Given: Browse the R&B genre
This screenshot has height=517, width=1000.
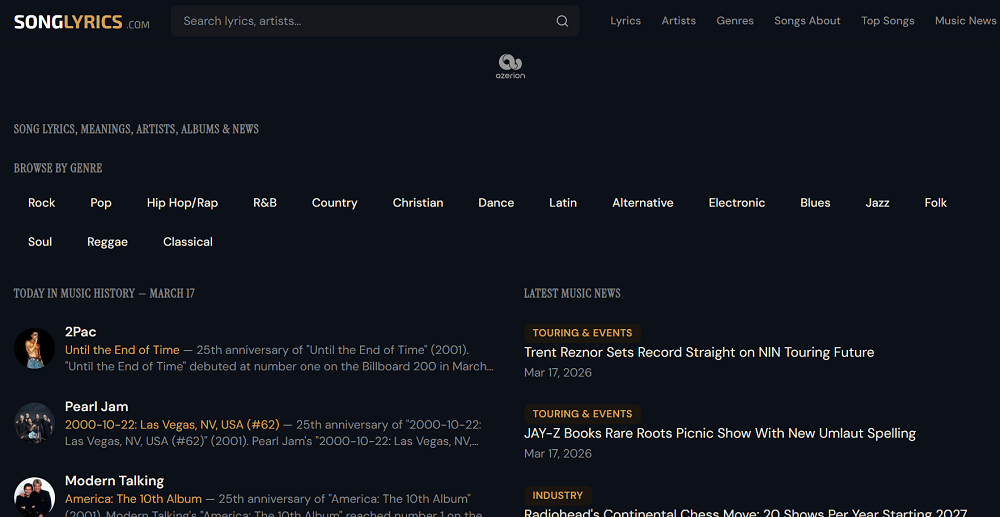Looking at the screenshot, I should coord(265,203).
